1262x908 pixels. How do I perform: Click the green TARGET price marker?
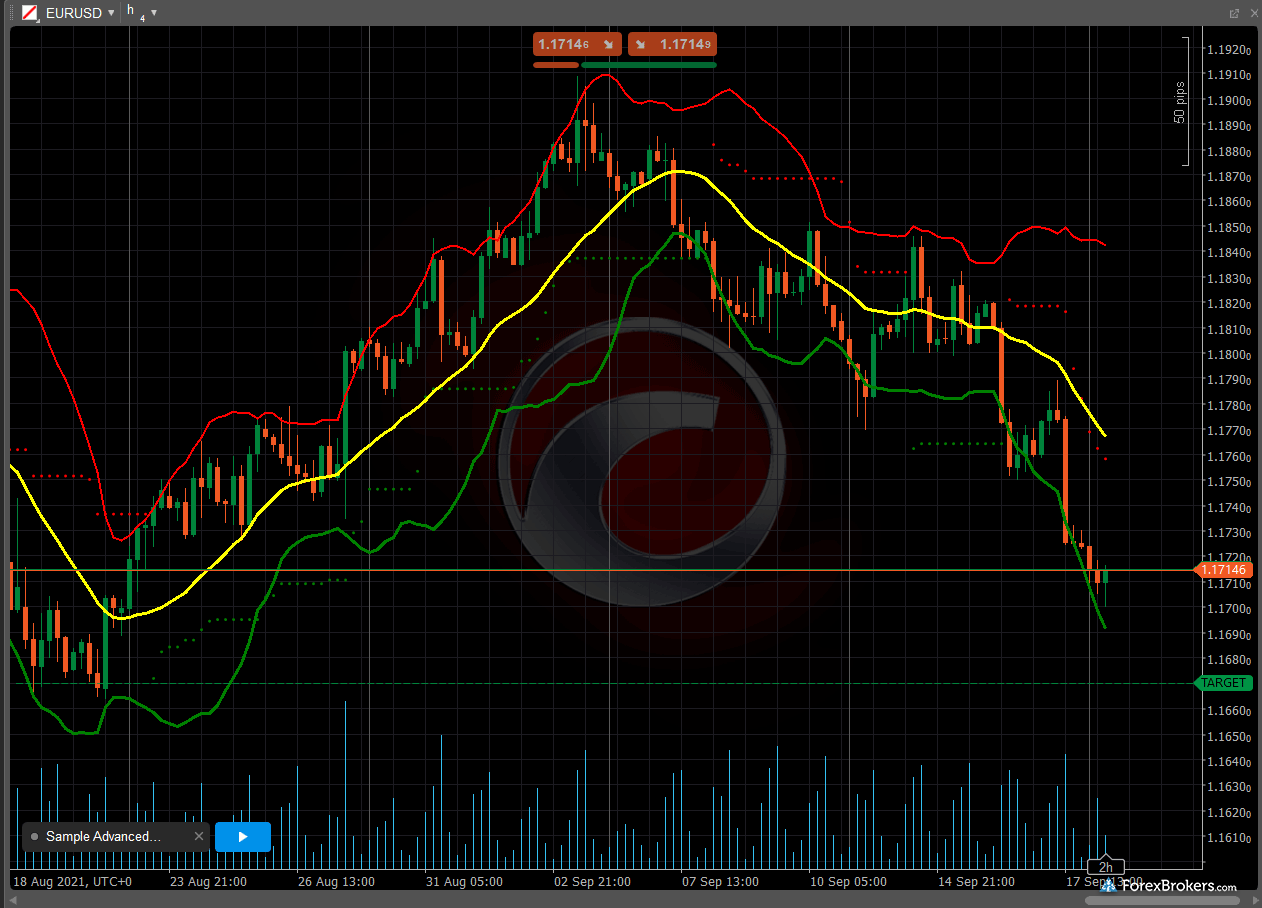(1223, 683)
